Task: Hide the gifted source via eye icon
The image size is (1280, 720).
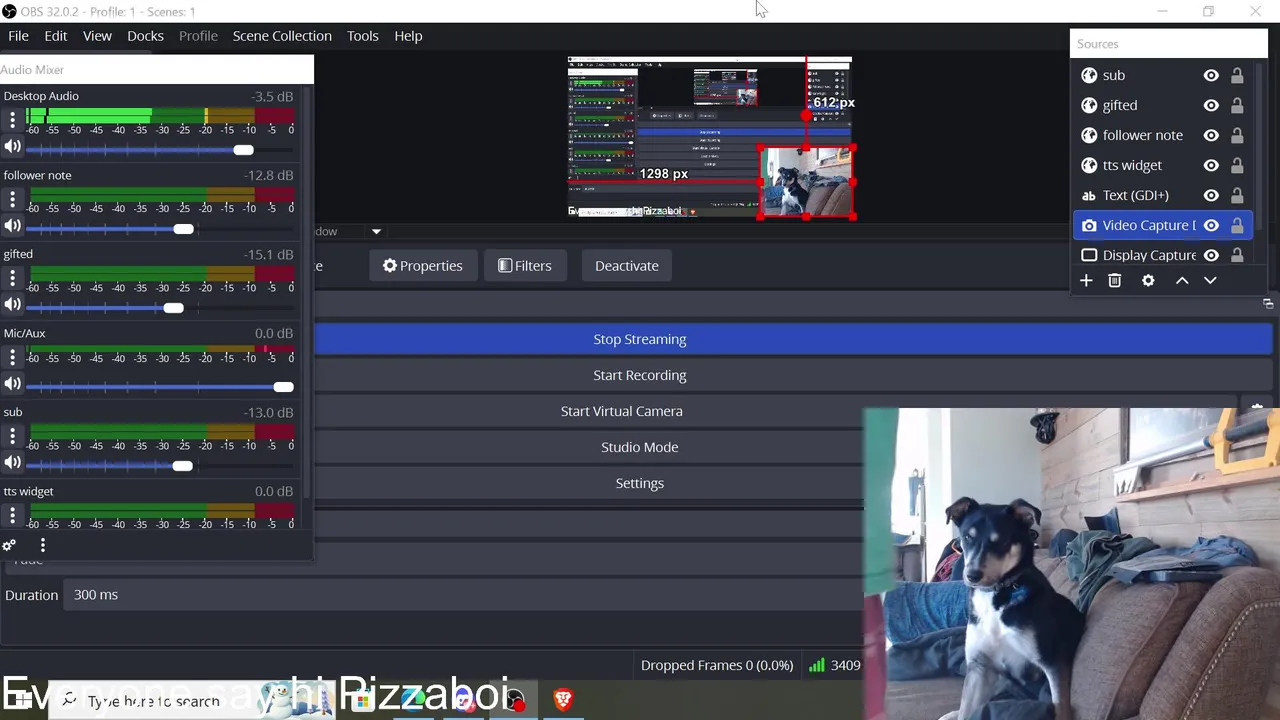Action: [x=1211, y=105]
